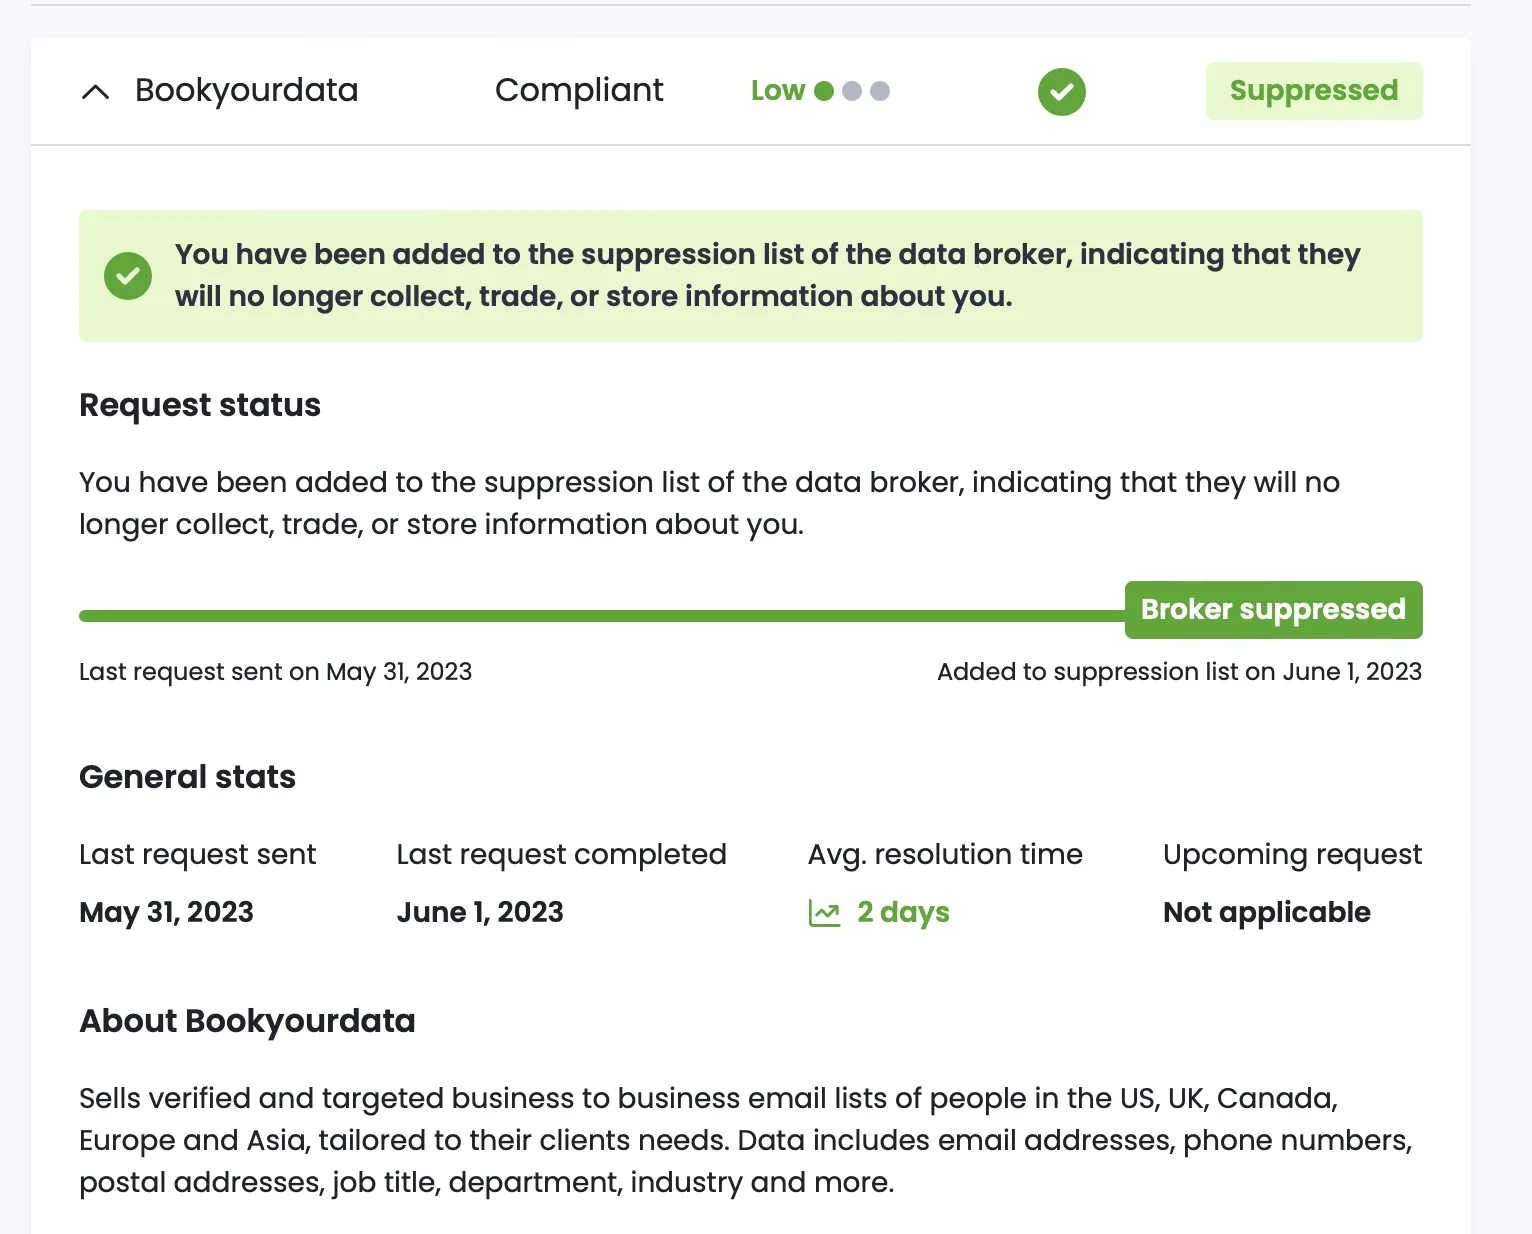
Task: Click the Low risk level label
Action: [778, 91]
